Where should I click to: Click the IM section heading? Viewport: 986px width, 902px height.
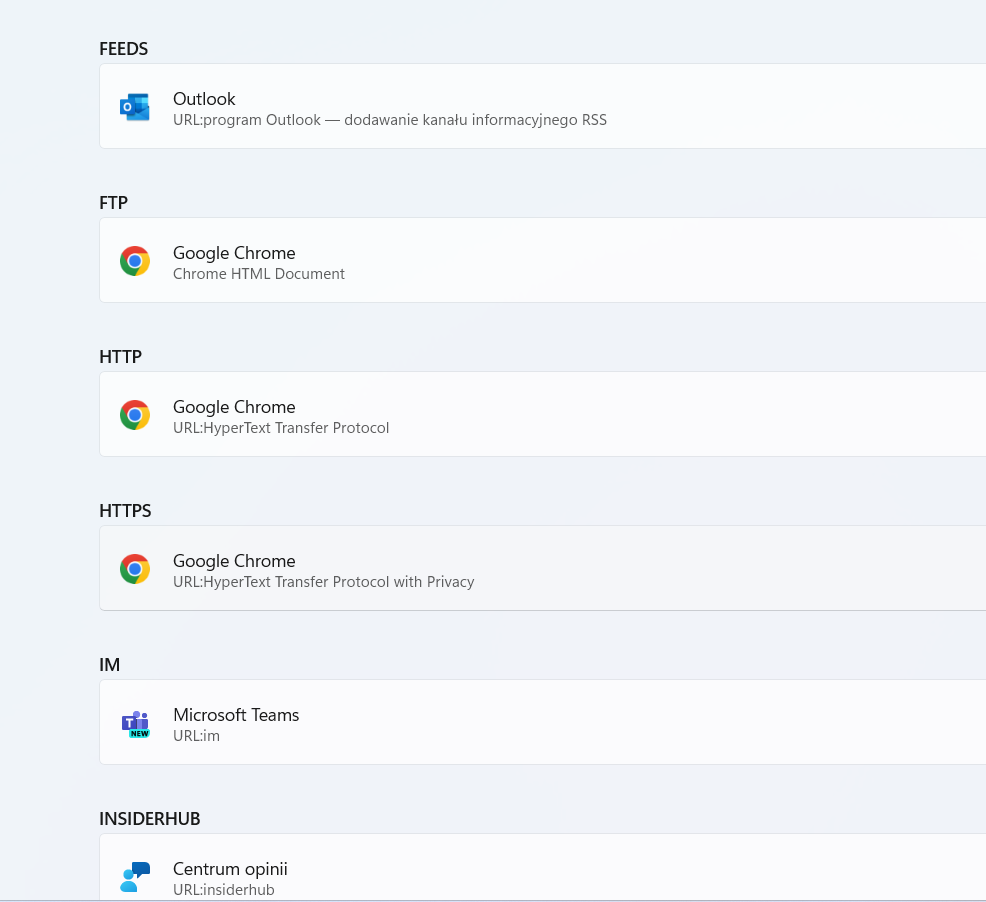pyautogui.click(x=109, y=665)
